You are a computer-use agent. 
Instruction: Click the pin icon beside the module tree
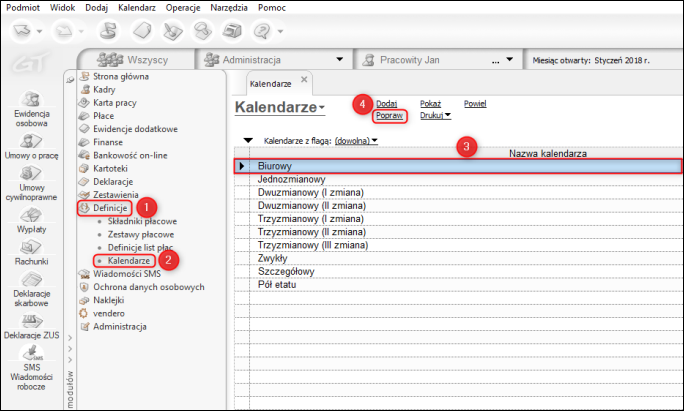pyautogui.click(x=70, y=80)
